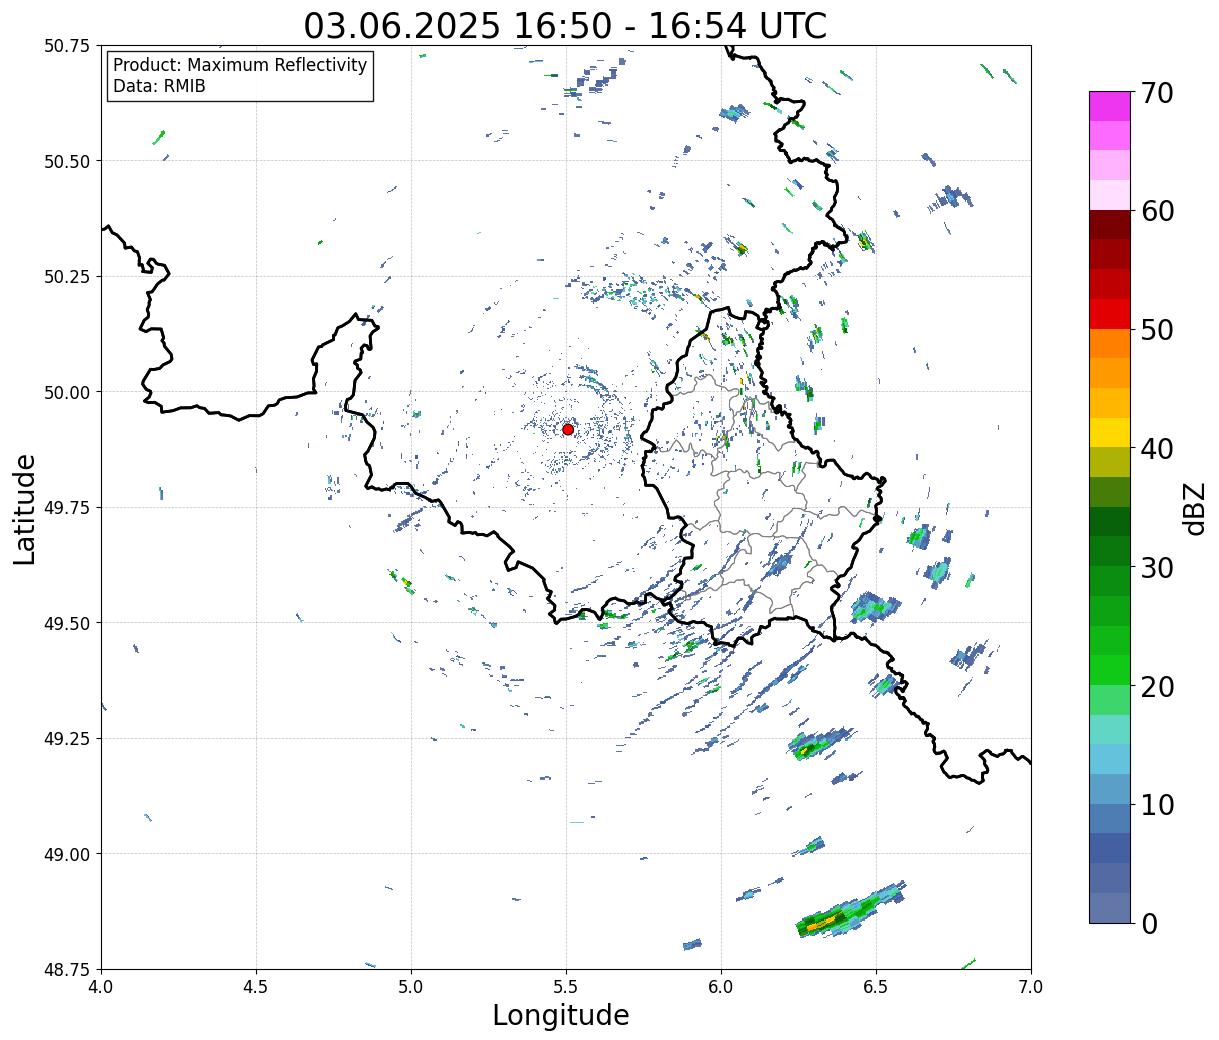Click the 'Product: Maximum Reflectivity' text
This screenshot has width=1219, height=1040.
click(240, 65)
